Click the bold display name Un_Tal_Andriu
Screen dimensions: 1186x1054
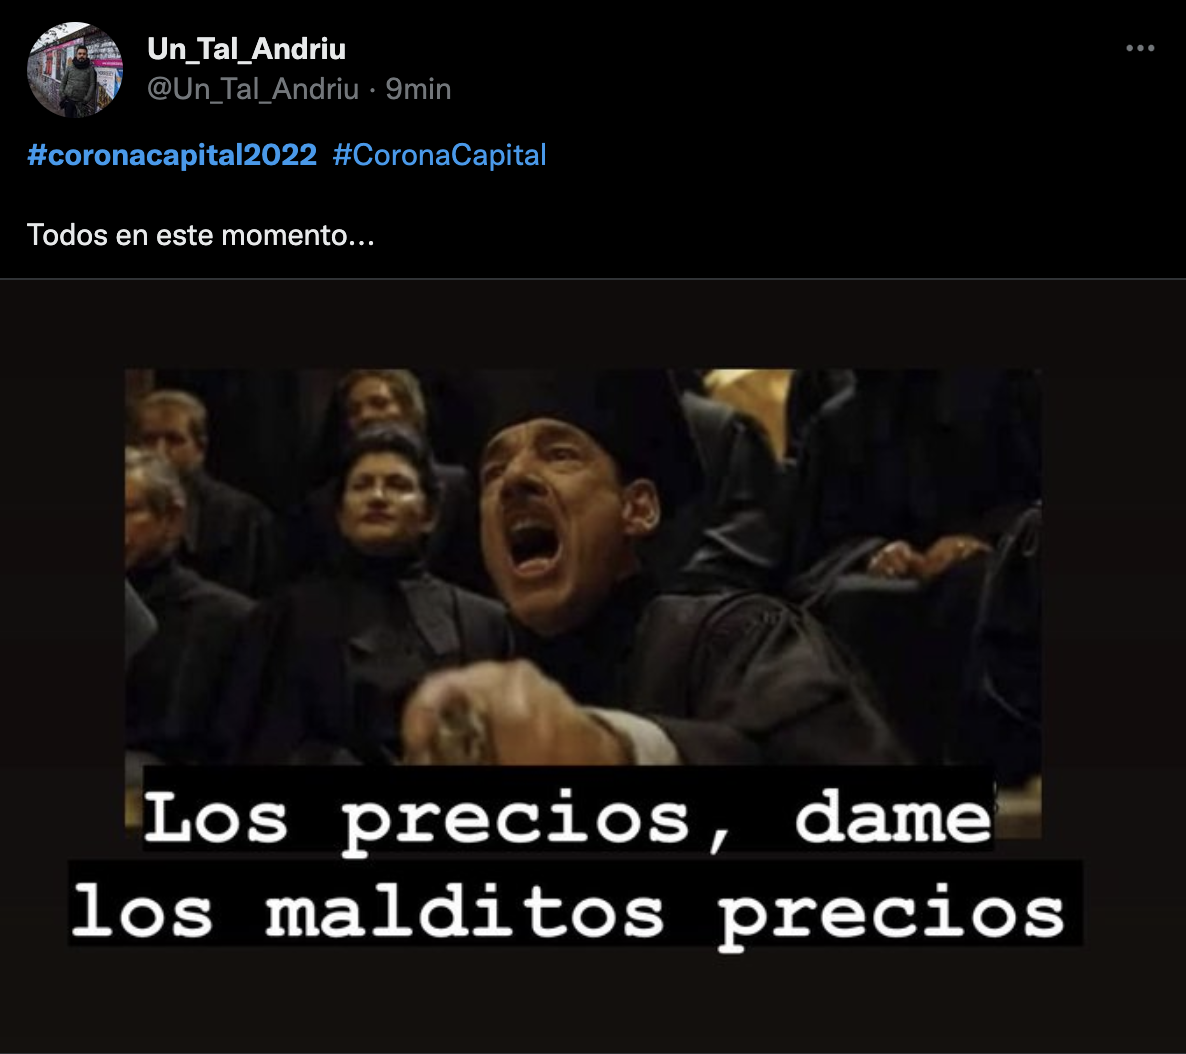pos(247,48)
